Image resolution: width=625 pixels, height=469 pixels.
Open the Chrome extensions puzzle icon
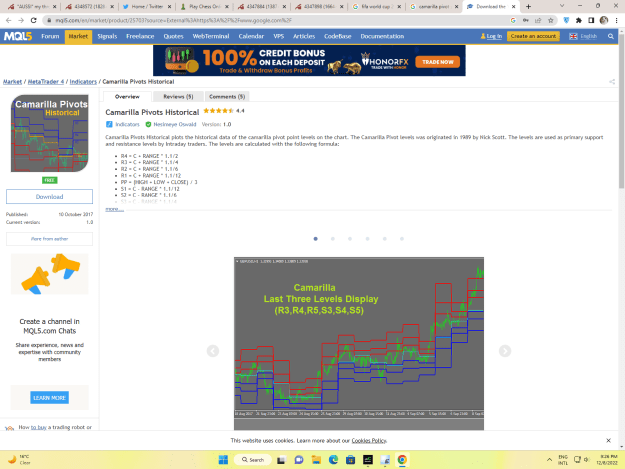579,20
